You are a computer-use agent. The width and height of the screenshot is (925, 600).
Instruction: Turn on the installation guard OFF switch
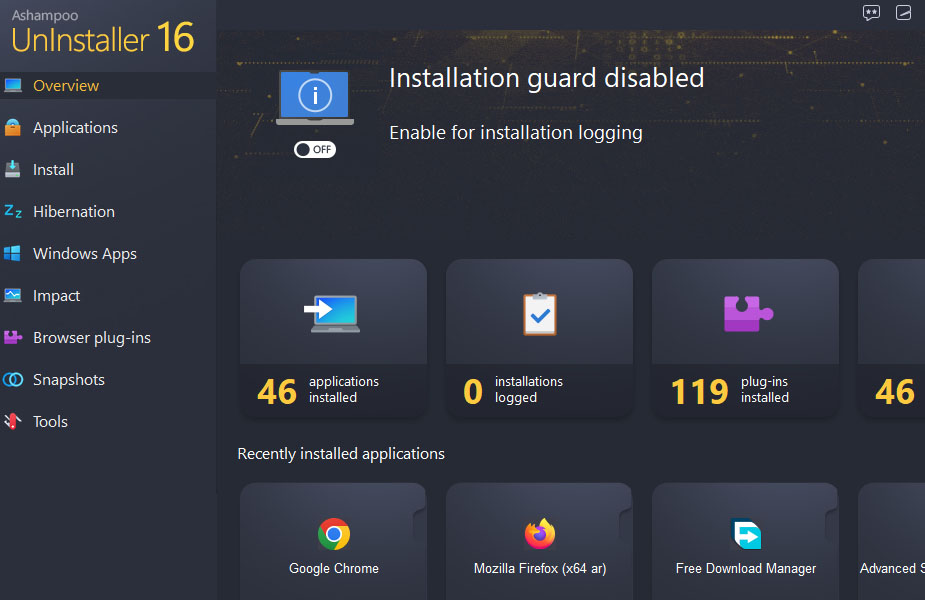(x=315, y=149)
